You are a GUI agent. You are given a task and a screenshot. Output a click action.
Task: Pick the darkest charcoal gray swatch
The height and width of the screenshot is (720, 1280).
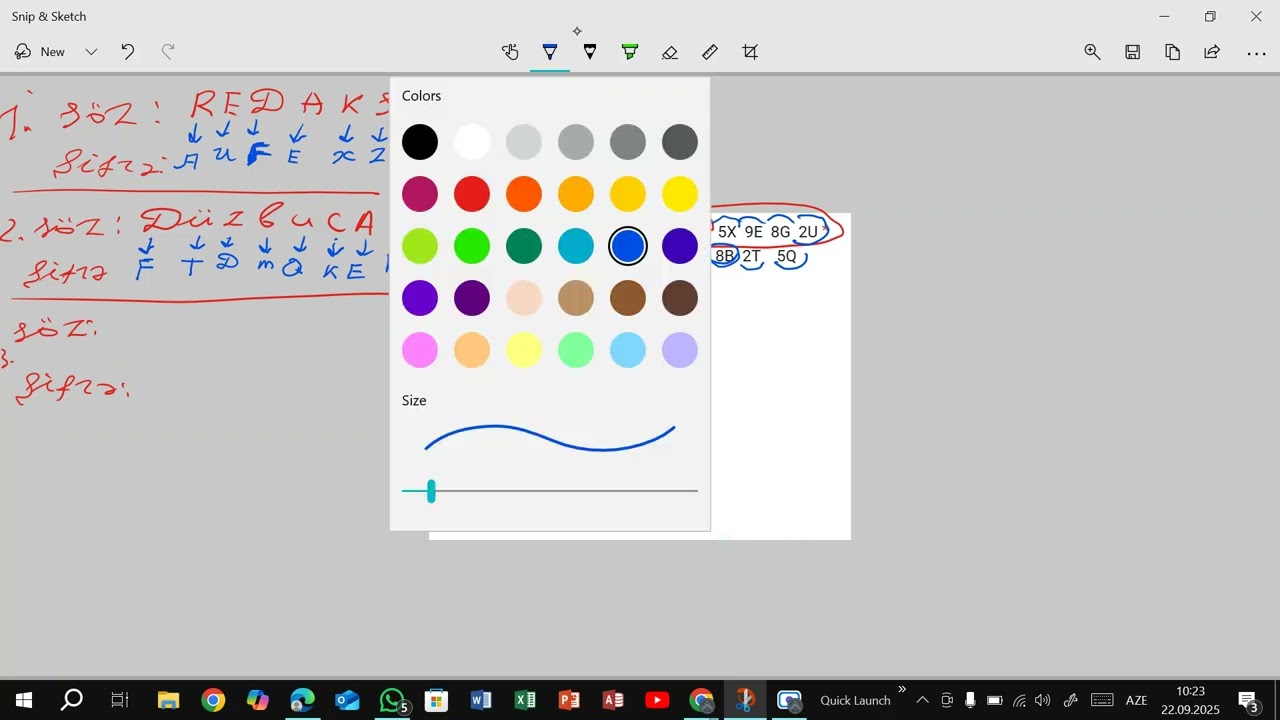[680, 142]
